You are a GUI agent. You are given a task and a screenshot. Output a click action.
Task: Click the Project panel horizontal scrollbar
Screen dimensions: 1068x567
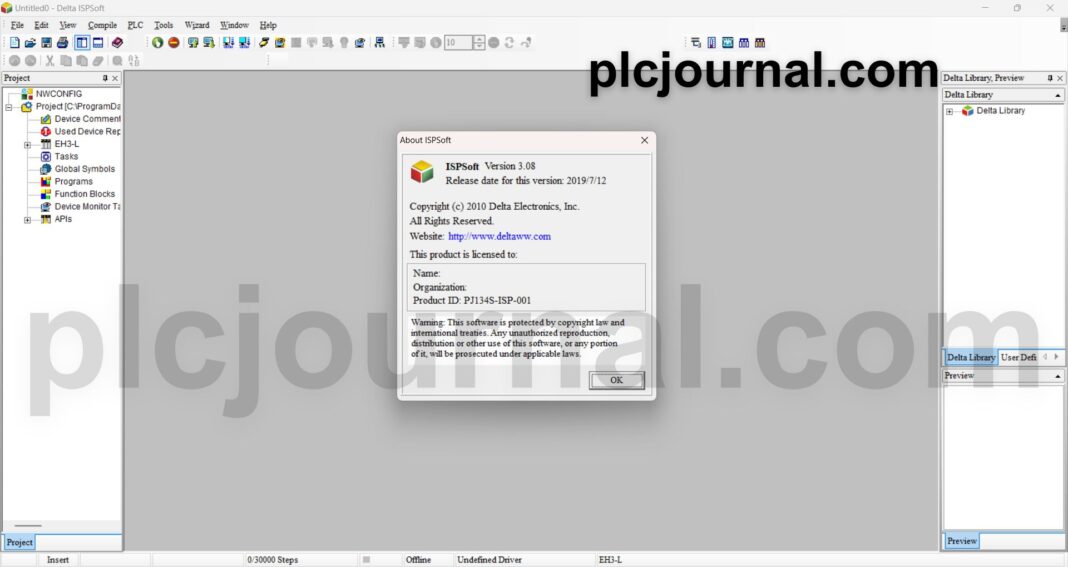28,526
